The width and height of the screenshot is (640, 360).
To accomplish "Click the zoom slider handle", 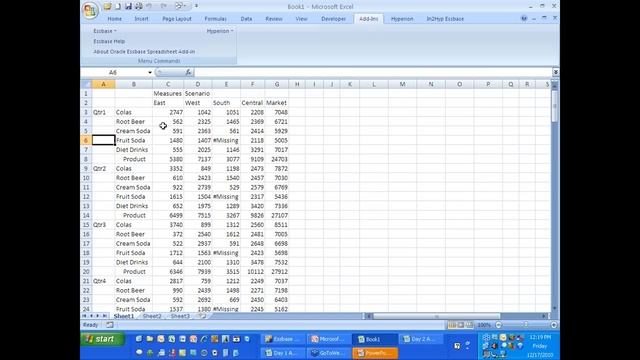I will tap(526, 325).
